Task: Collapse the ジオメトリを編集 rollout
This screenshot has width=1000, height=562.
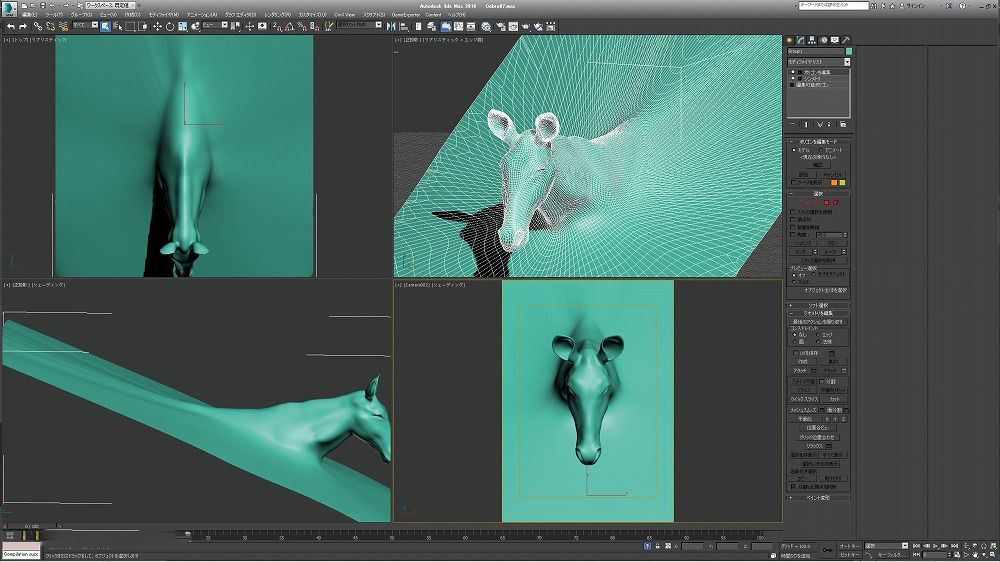Action: [819, 313]
